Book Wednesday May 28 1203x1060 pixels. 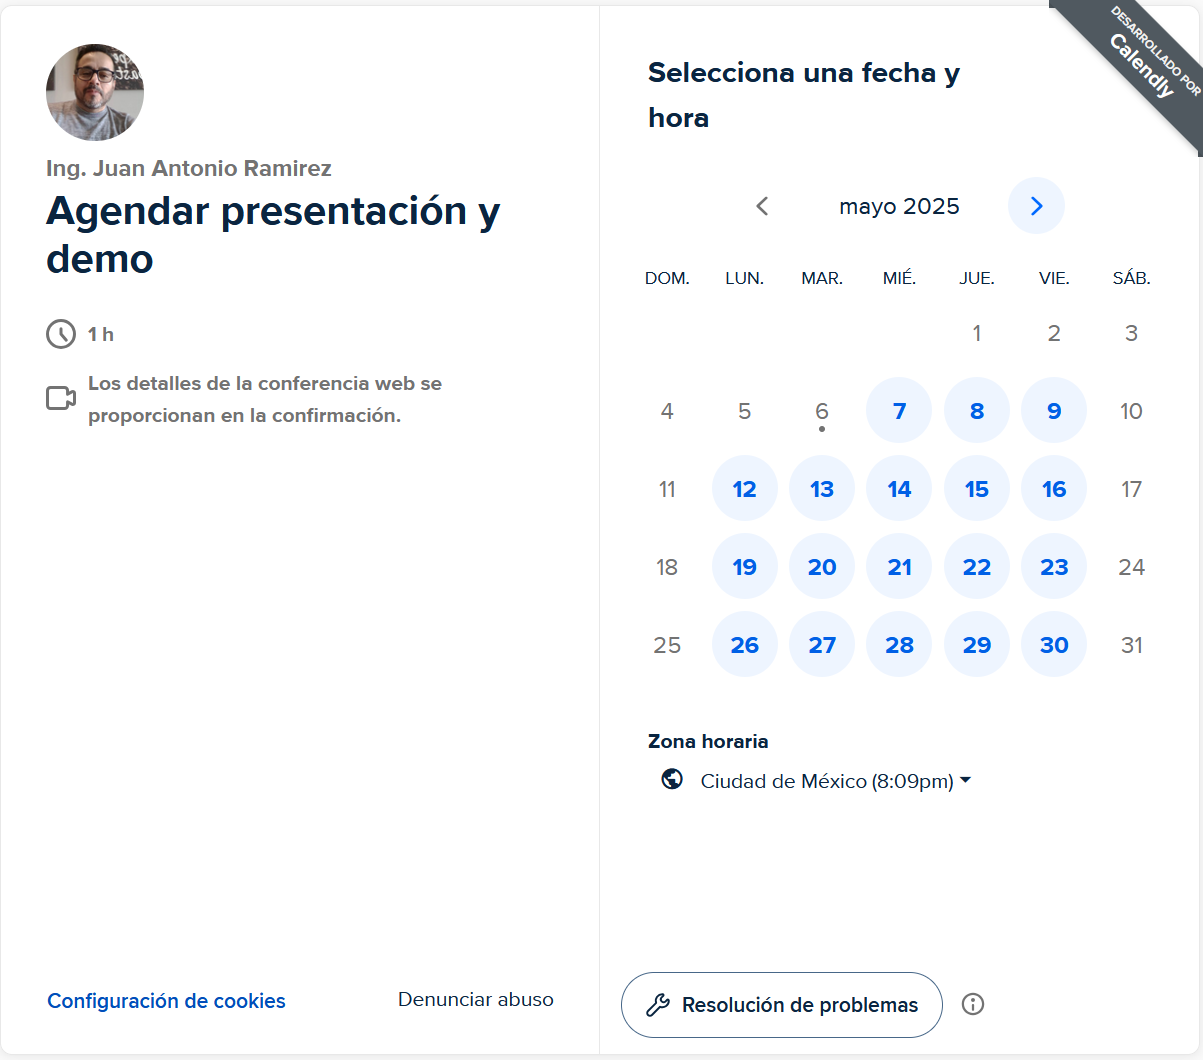pos(899,645)
